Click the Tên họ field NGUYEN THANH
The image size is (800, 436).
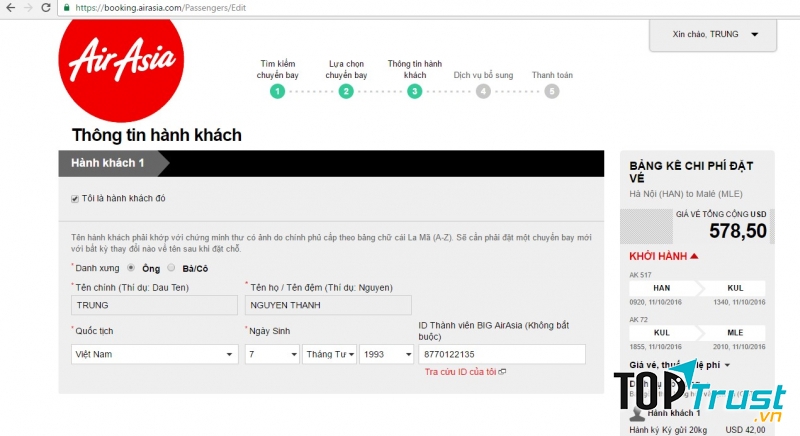coord(328,305)
